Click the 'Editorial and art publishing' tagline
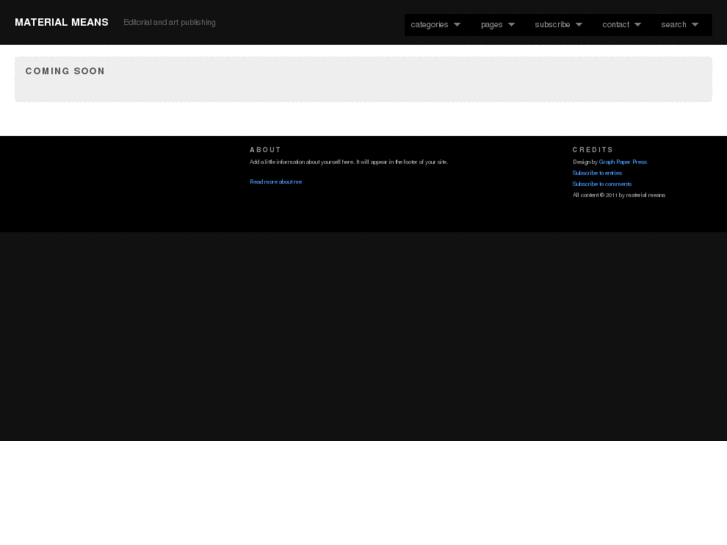The height and width of the screenshot is (545, 727). [x=169, y=22]
